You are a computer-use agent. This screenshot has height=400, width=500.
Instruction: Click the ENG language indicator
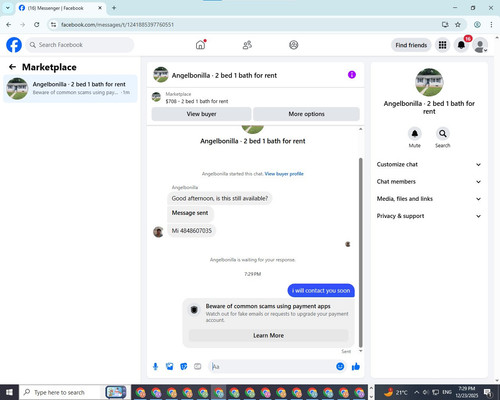coord(447,392)
